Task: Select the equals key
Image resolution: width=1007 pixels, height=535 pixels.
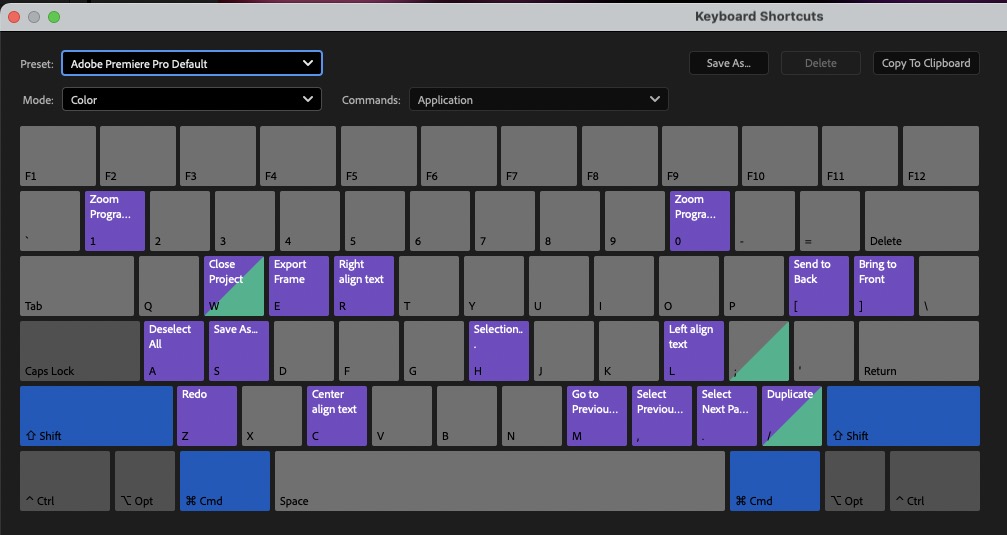Action: [830, 221]
